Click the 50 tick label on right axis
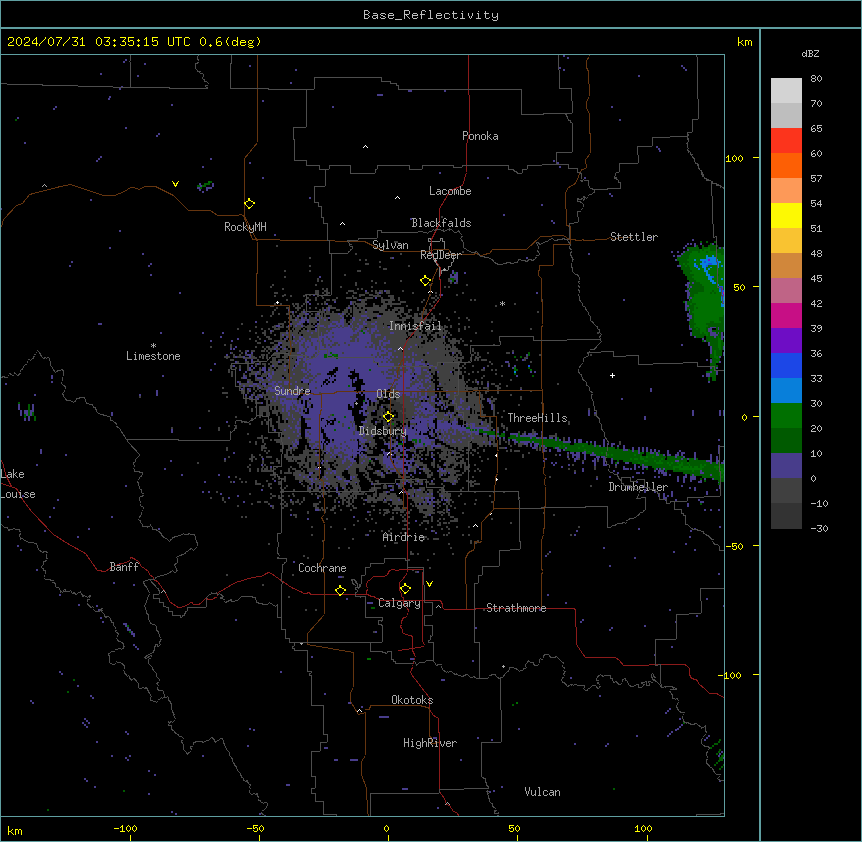Screen dimensions: 862x842 pyautogui.click(x=739, y=287)
